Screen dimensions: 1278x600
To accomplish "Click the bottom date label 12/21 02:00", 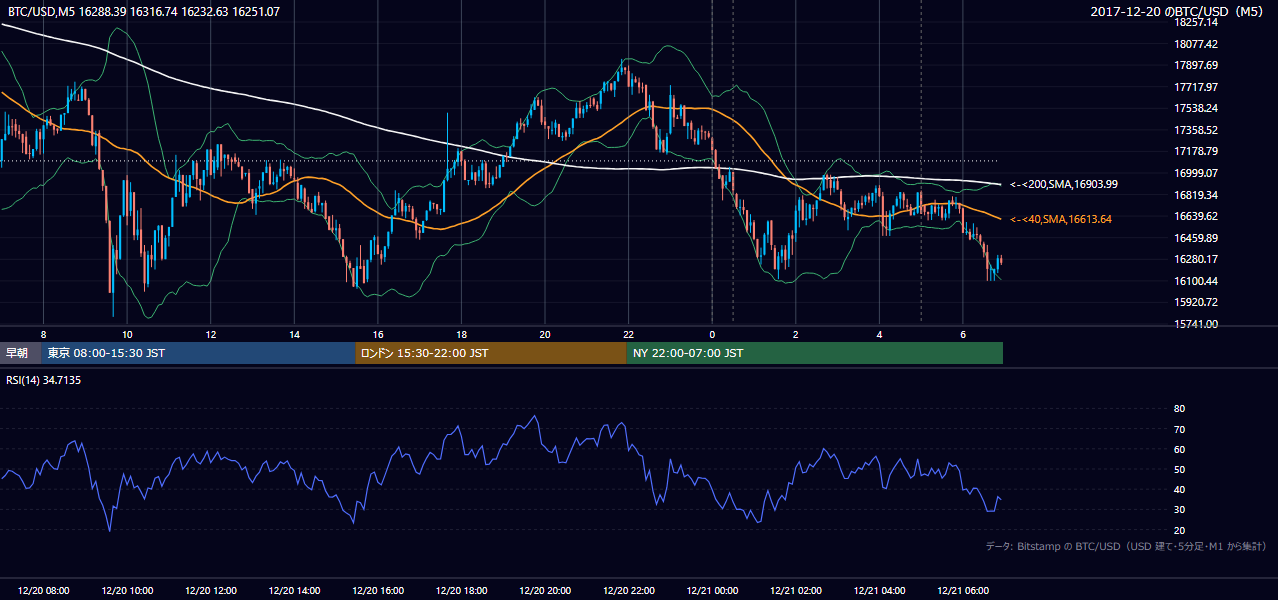I will (x=796, y=591).
